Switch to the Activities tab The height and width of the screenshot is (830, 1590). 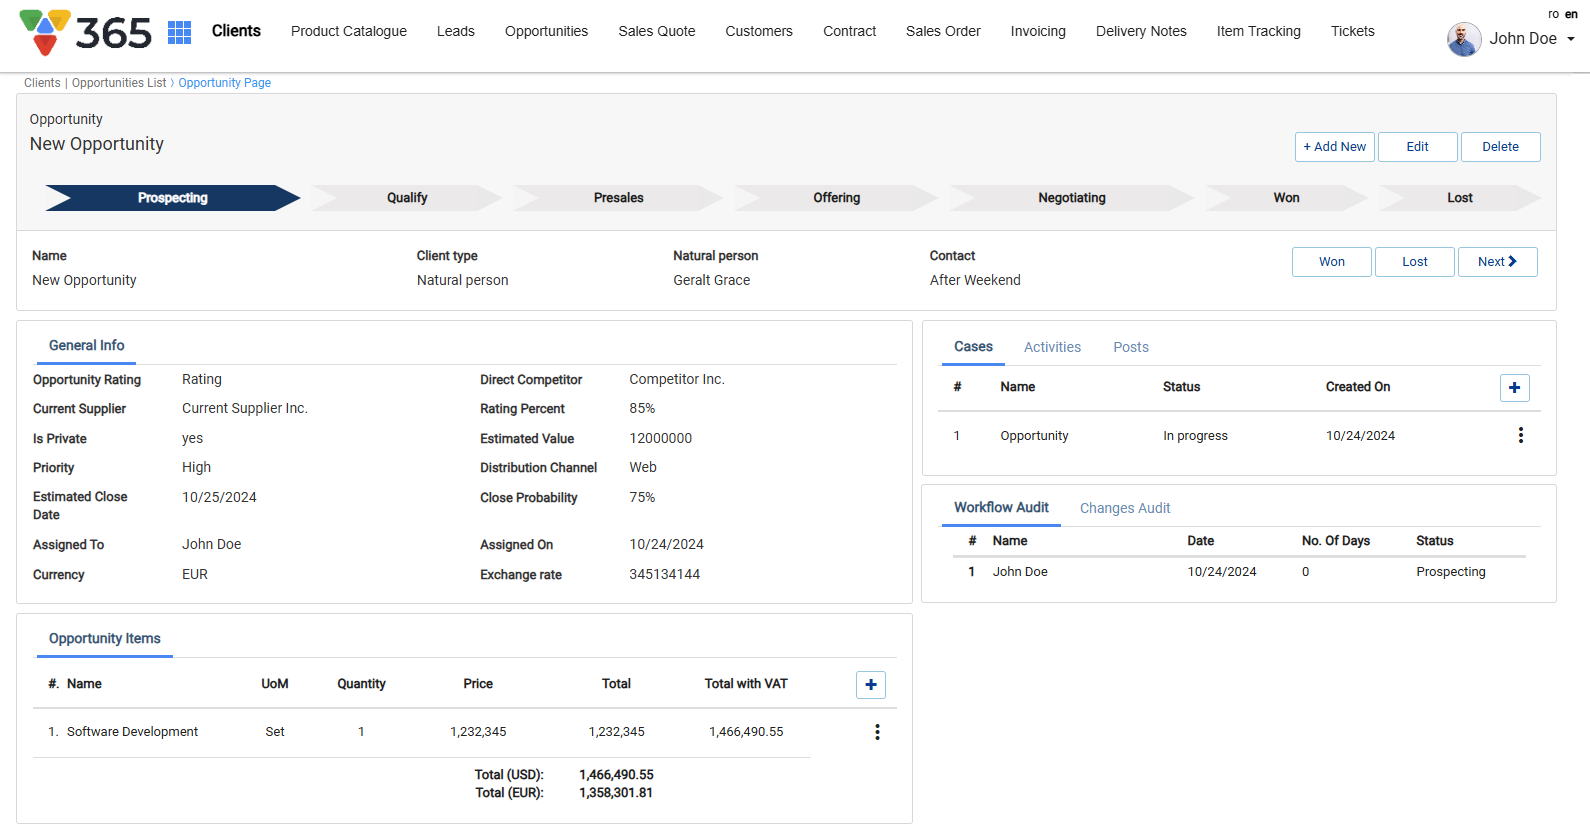point(1052,347)
